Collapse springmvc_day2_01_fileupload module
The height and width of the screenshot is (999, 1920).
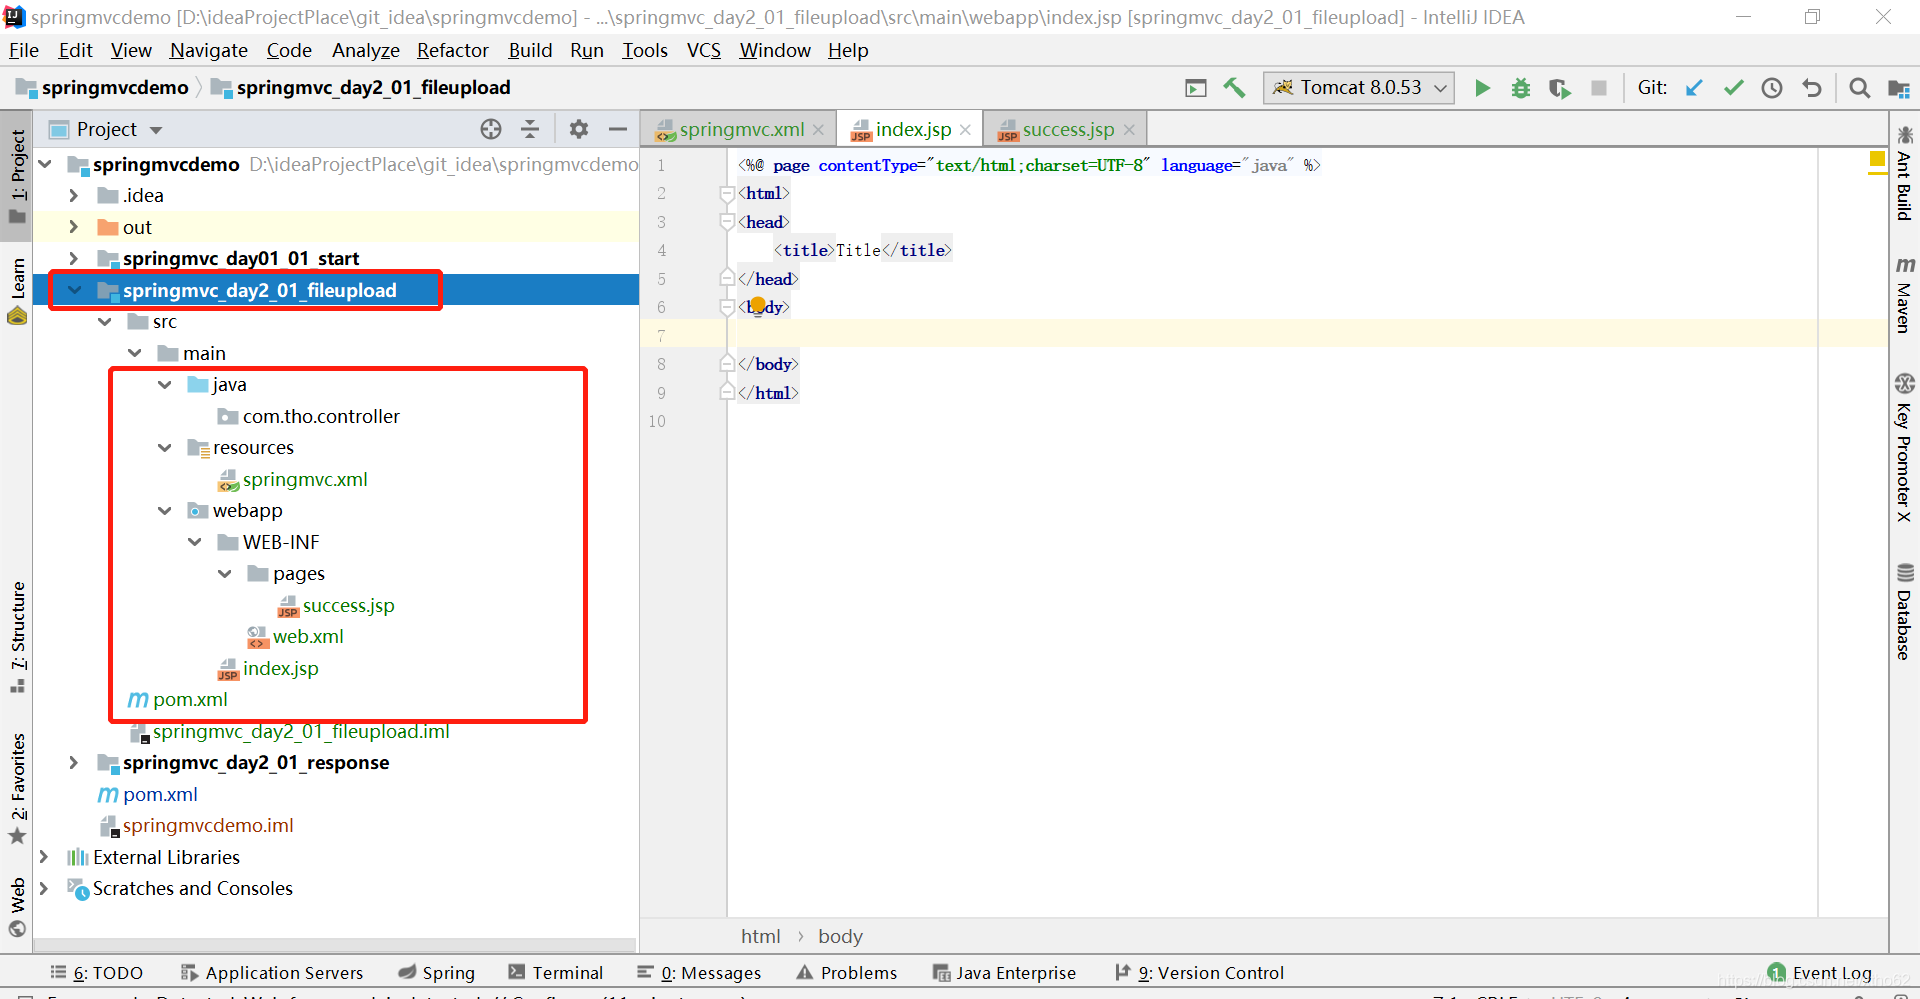74,290
